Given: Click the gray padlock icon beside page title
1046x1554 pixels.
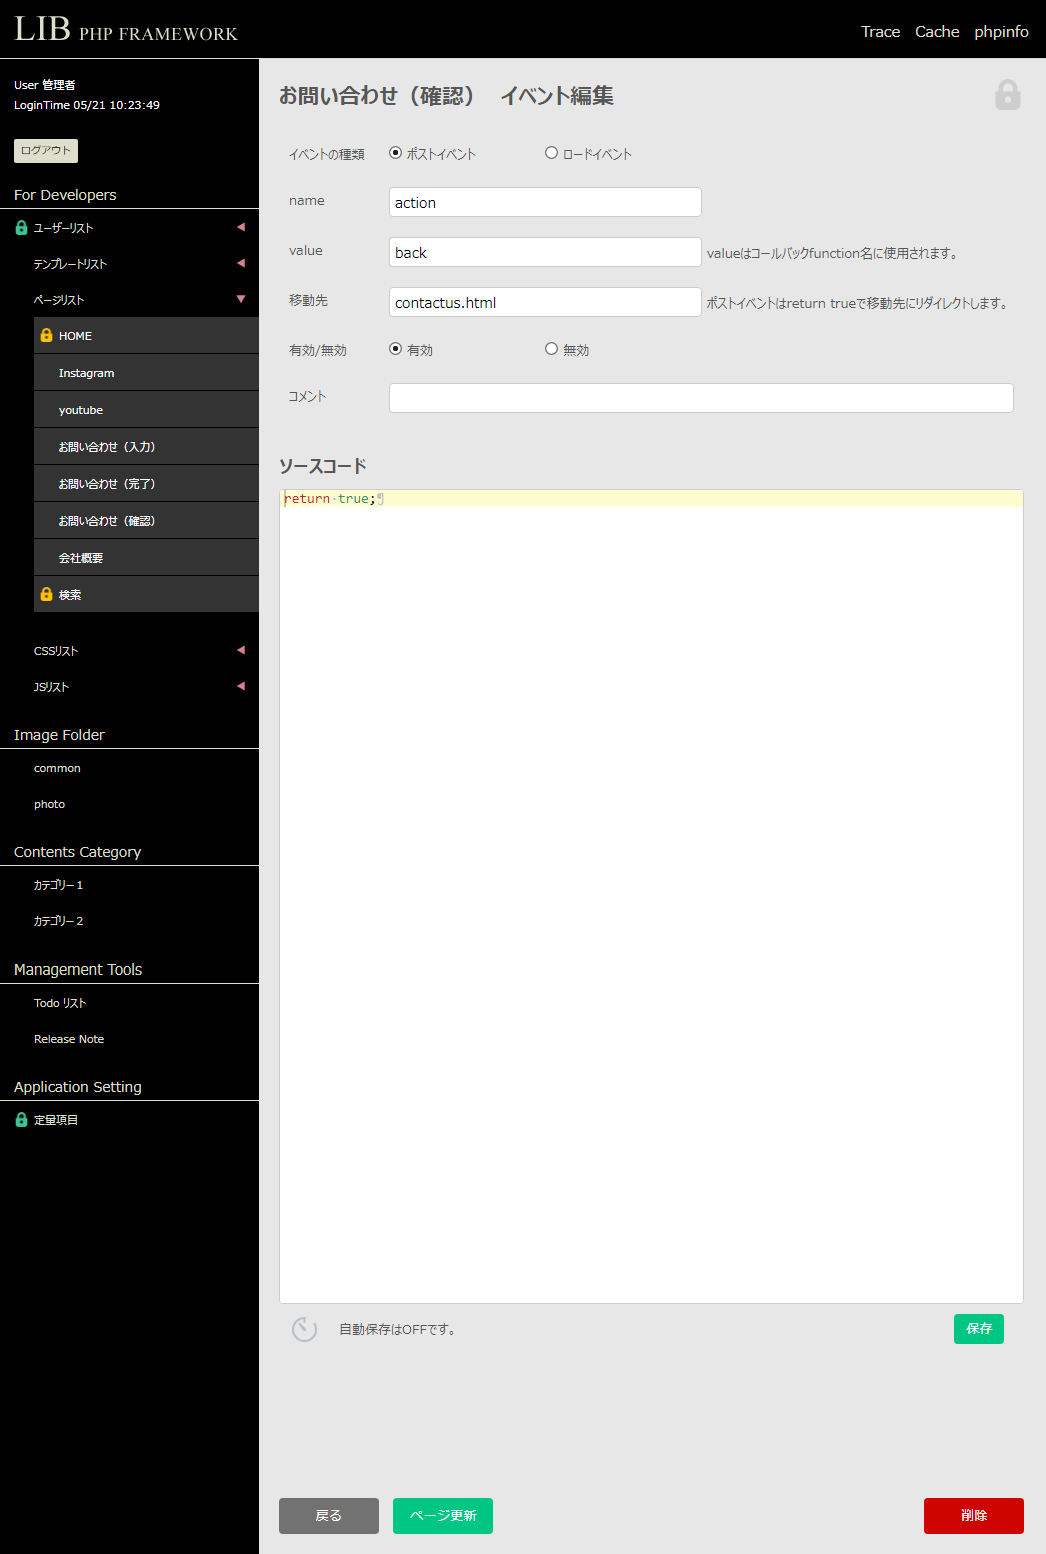Looking at the screenshot, I should pos(1007,95).
